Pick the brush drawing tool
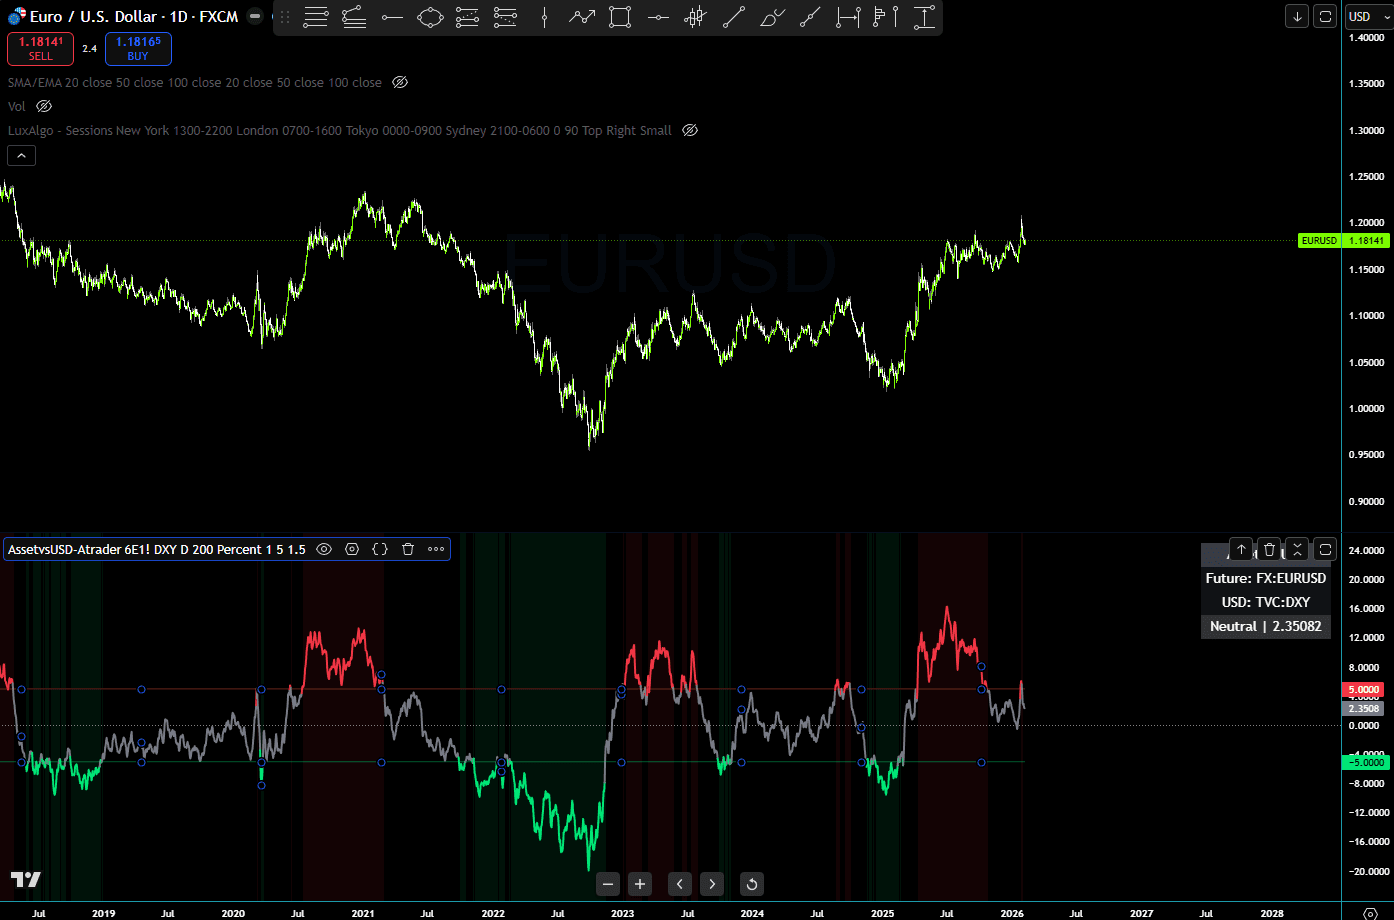This screenshot has width=1394, height=920. [x=771, y=17]
